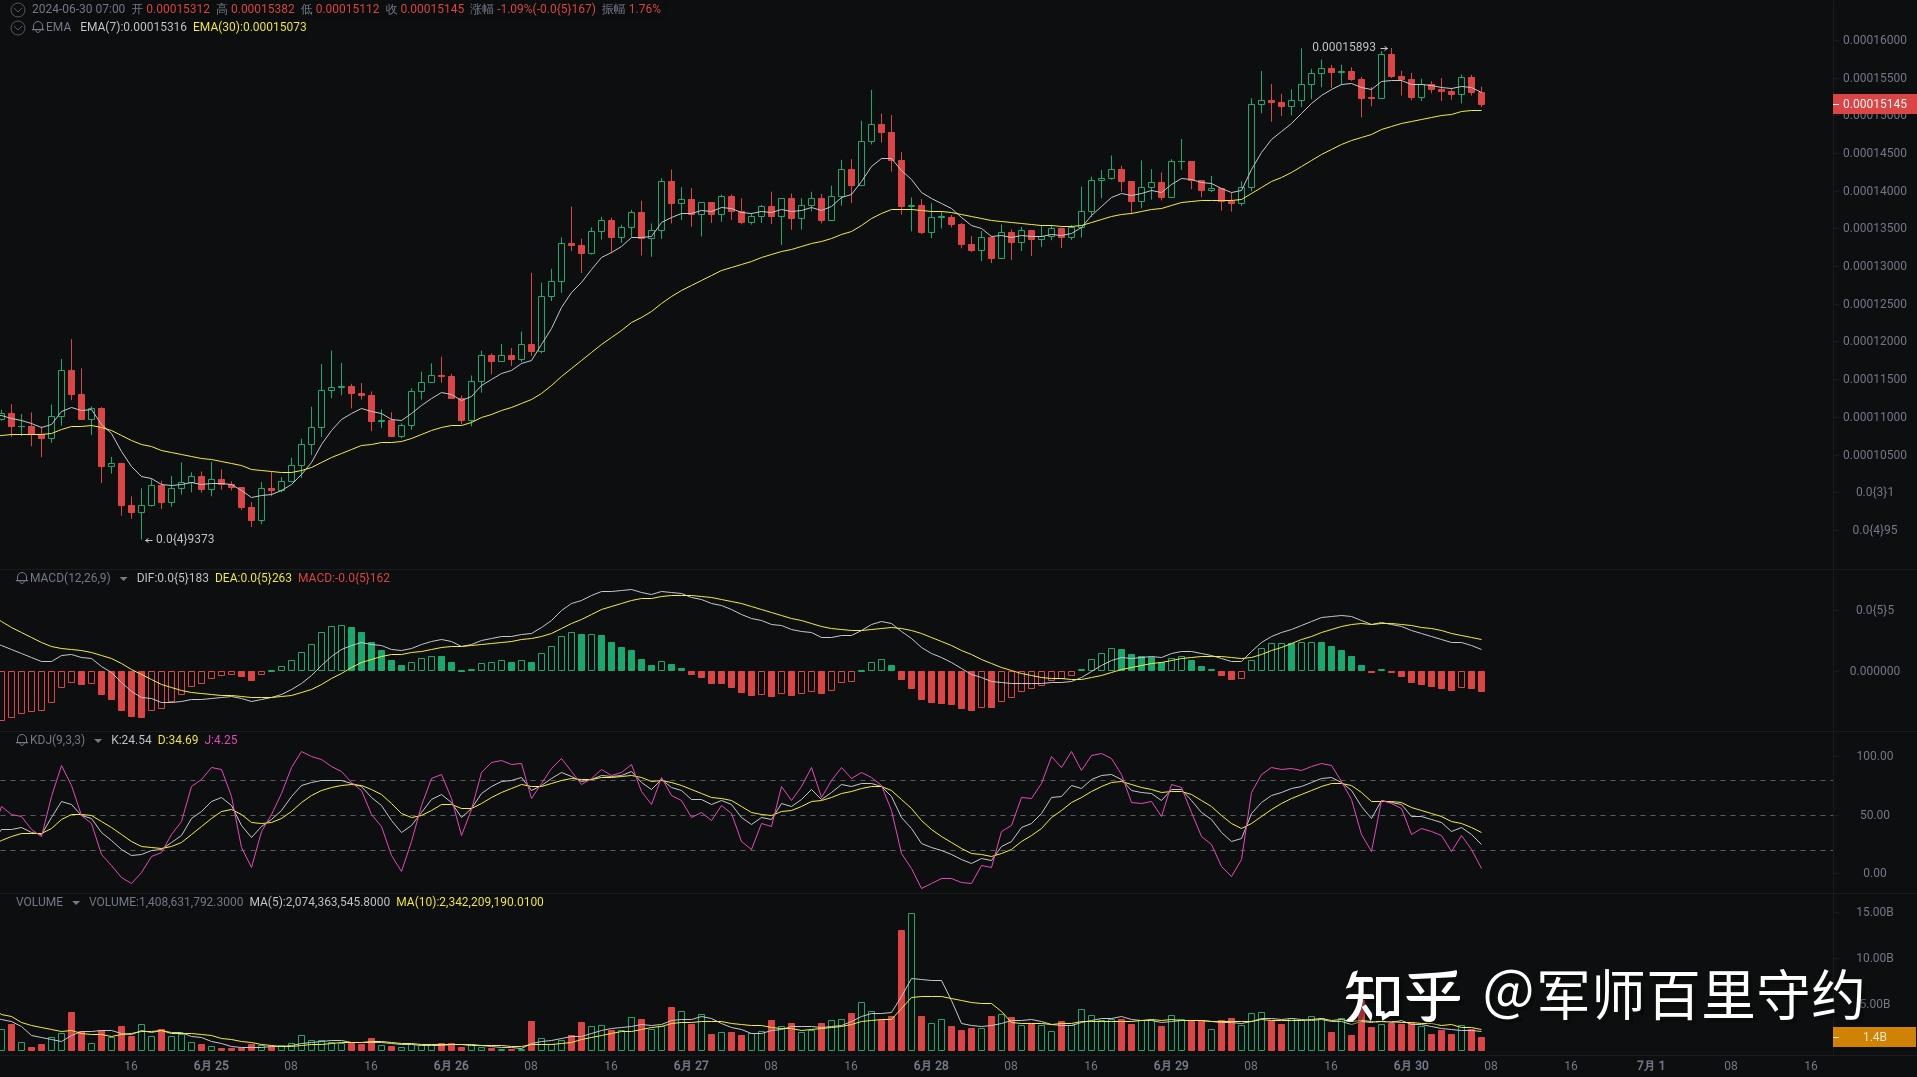The image size is (1917, 1077).
Task: Click the orange 1.4B volume tag
Action: click(1873, 1037)
